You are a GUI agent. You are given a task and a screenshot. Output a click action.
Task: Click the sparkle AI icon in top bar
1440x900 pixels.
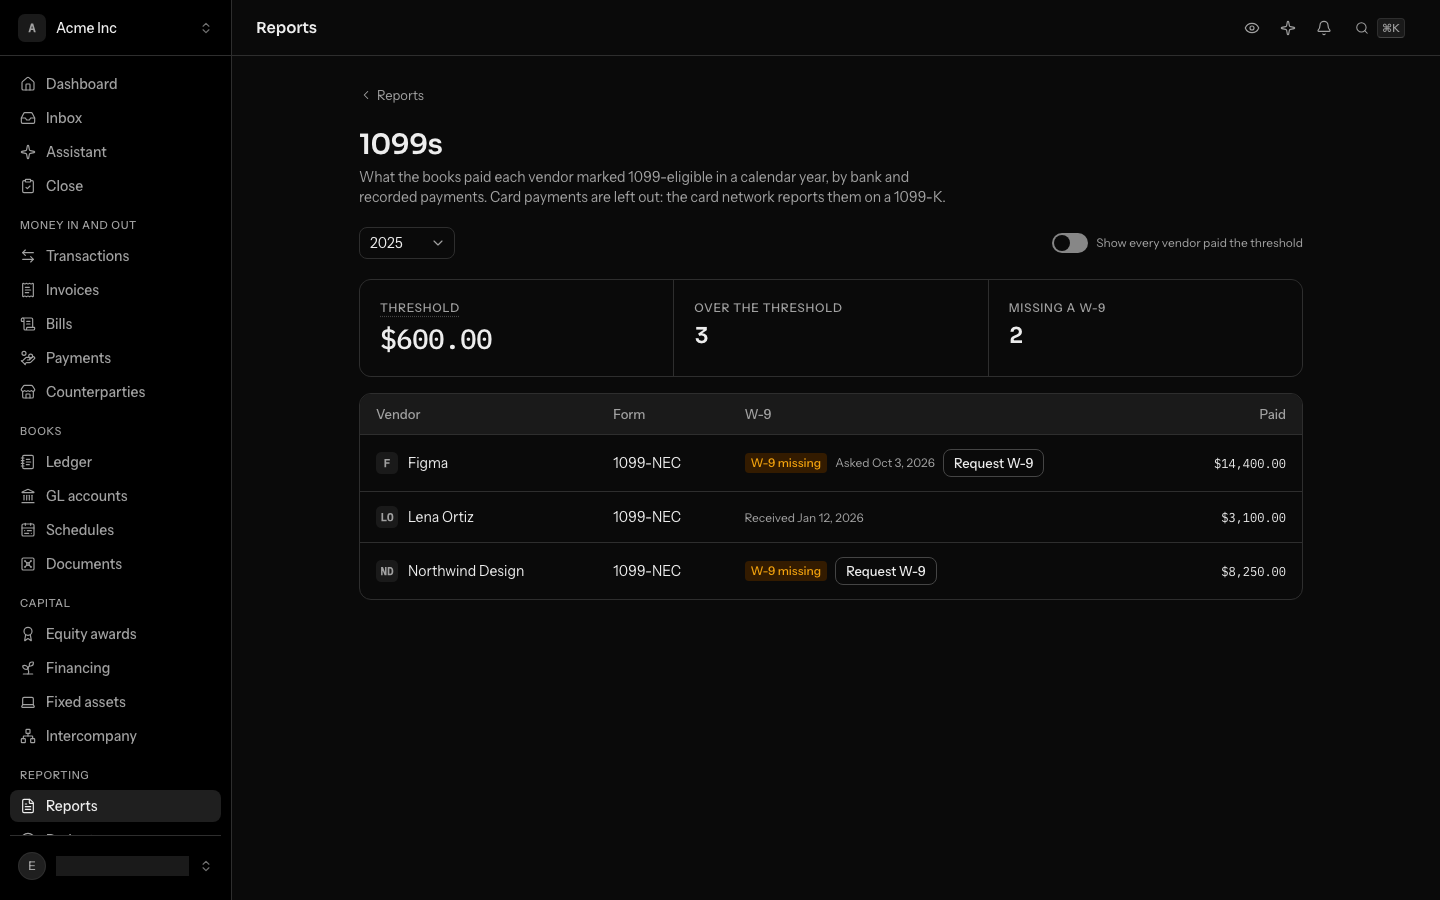pyautogui.click(x=1288, y=28)
